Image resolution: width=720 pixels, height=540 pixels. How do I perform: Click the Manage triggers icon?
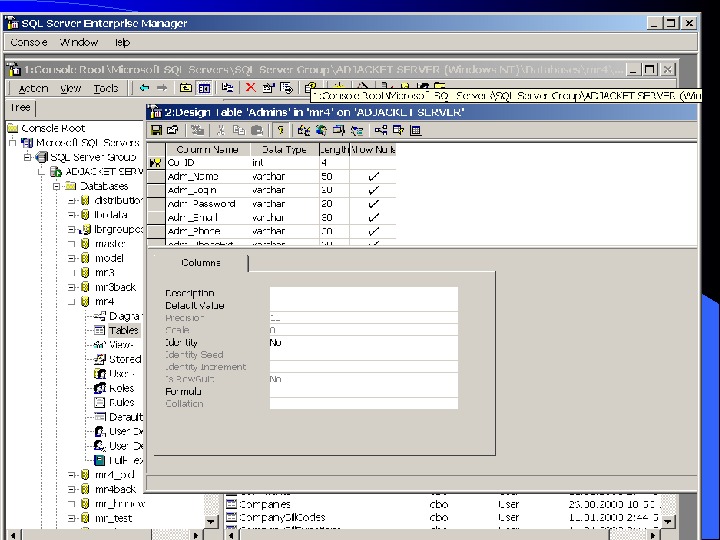coord(339,130)
